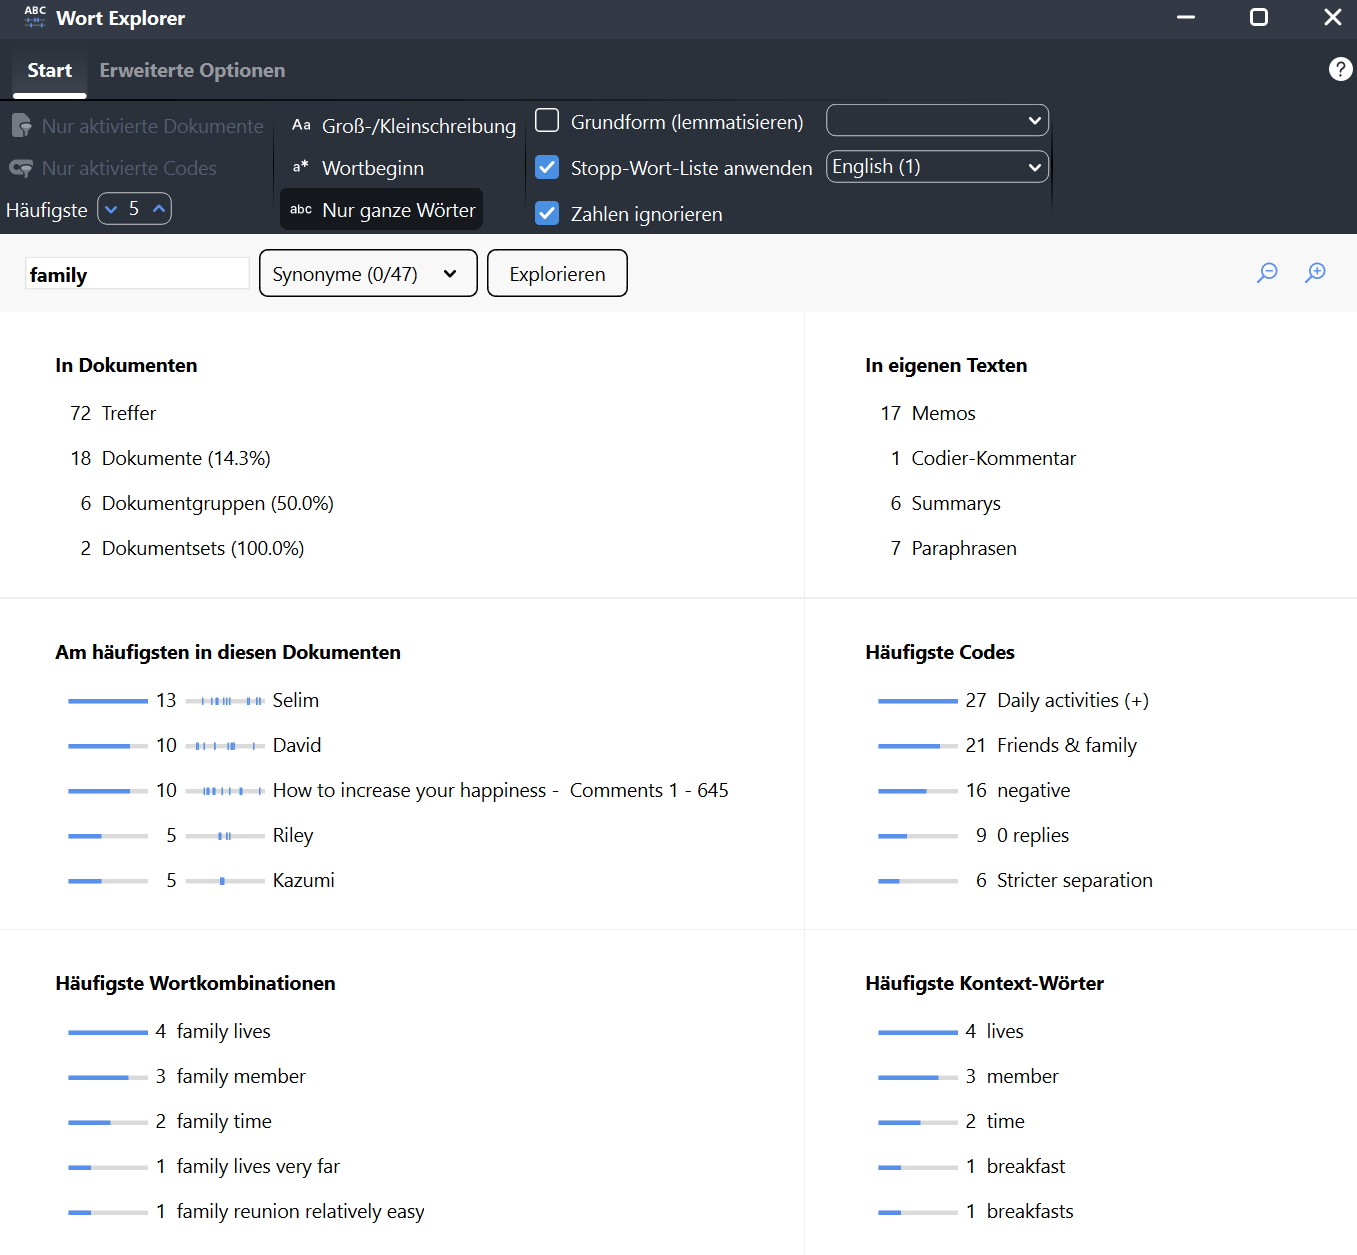Viewport: 1357px width, 1255px height.
Task: Toggle Groß-/Kleinschreibung case sensitivity option
Action: (403, 126)
